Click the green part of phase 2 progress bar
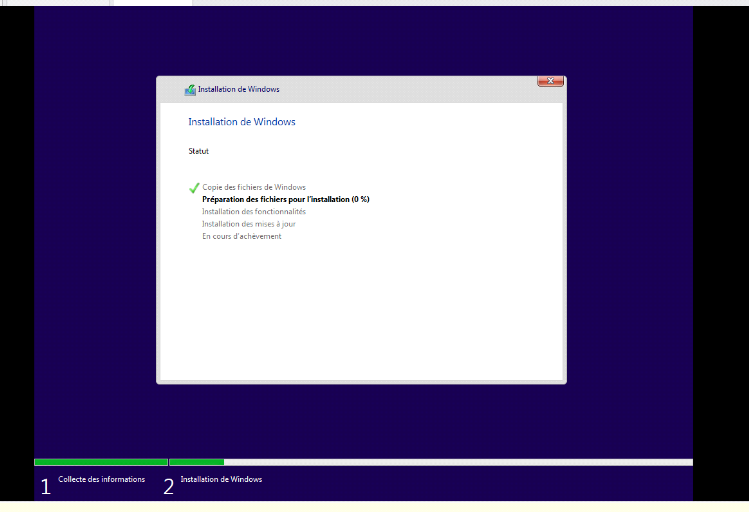Screen dimensions: 749x512 click(x=197, y=462)
